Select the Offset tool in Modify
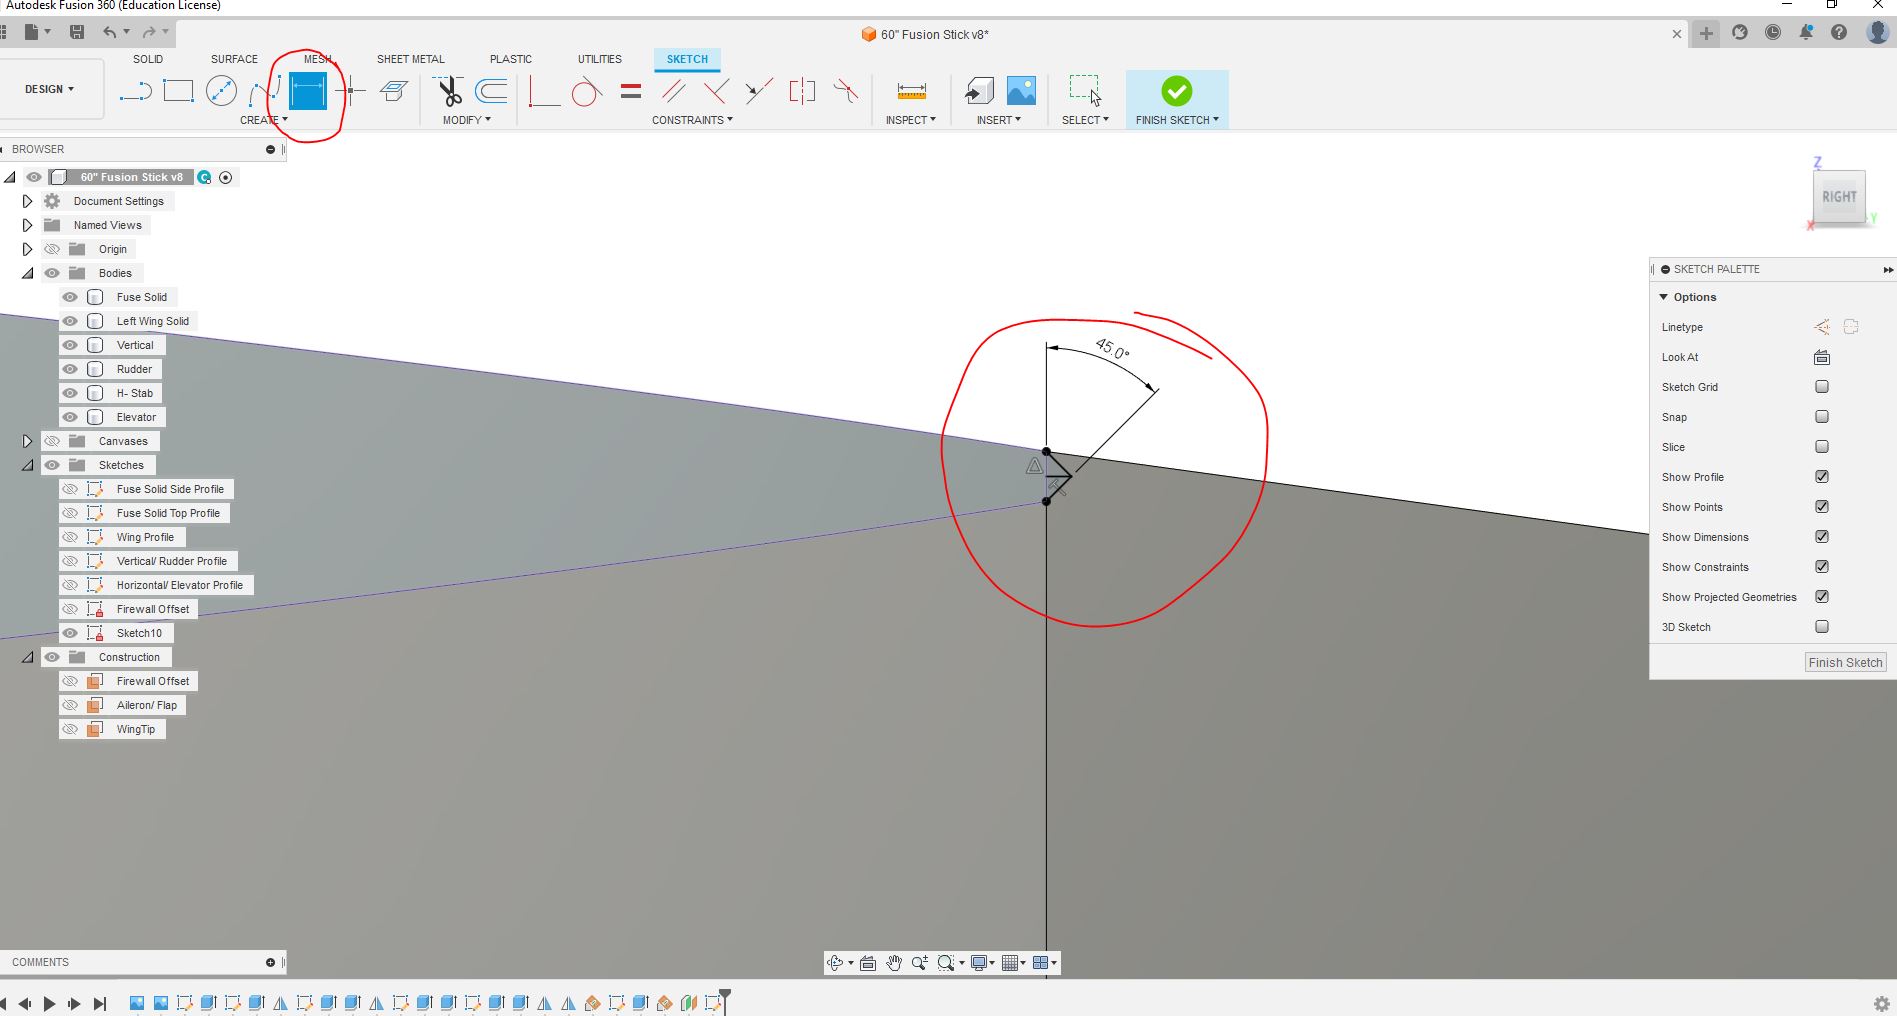1897x1016 pixels. (491, 92)
